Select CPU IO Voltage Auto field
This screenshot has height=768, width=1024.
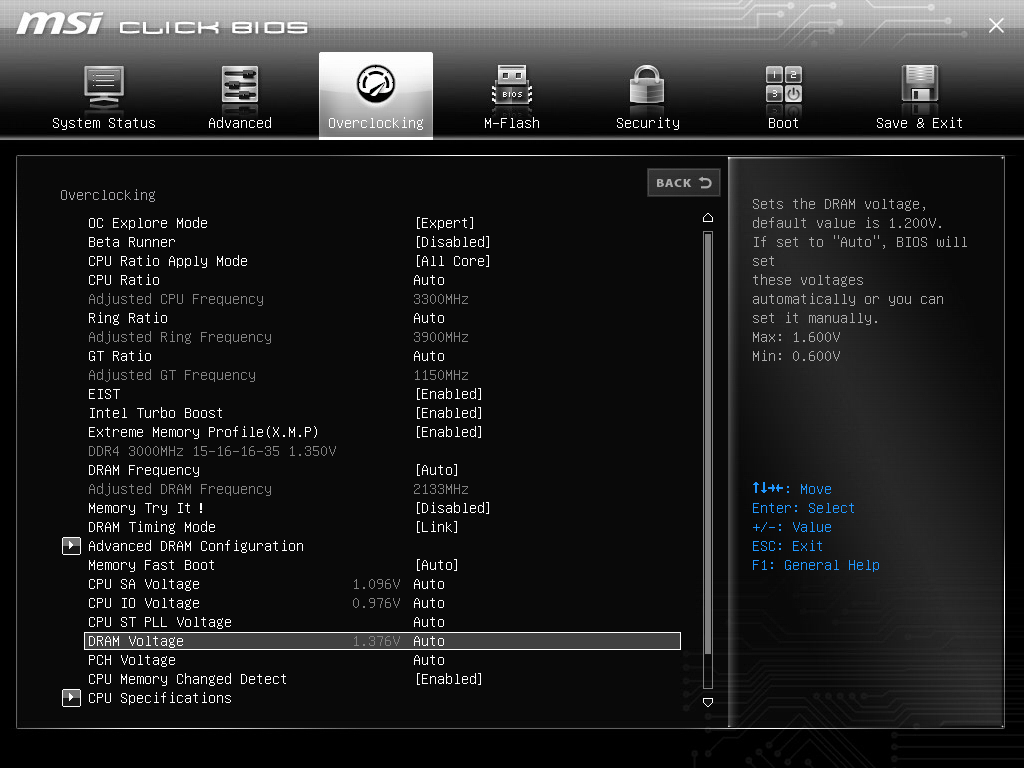coord(429,603)
